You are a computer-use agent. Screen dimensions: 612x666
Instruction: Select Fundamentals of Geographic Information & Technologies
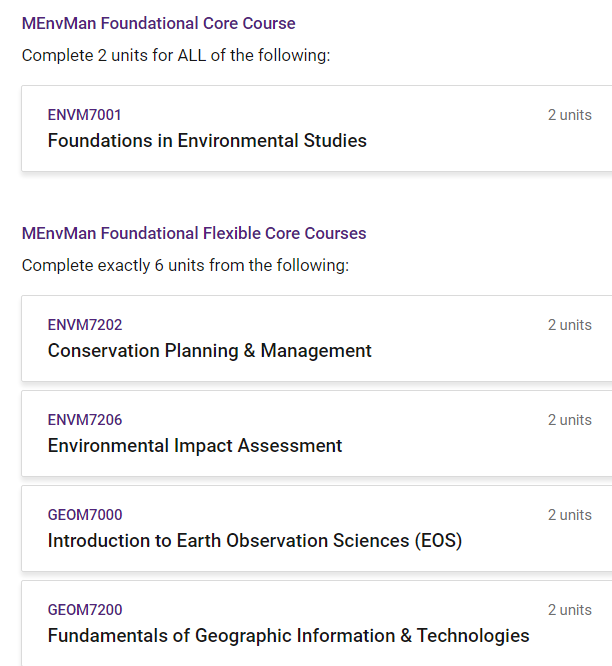(x=288, y=636)
